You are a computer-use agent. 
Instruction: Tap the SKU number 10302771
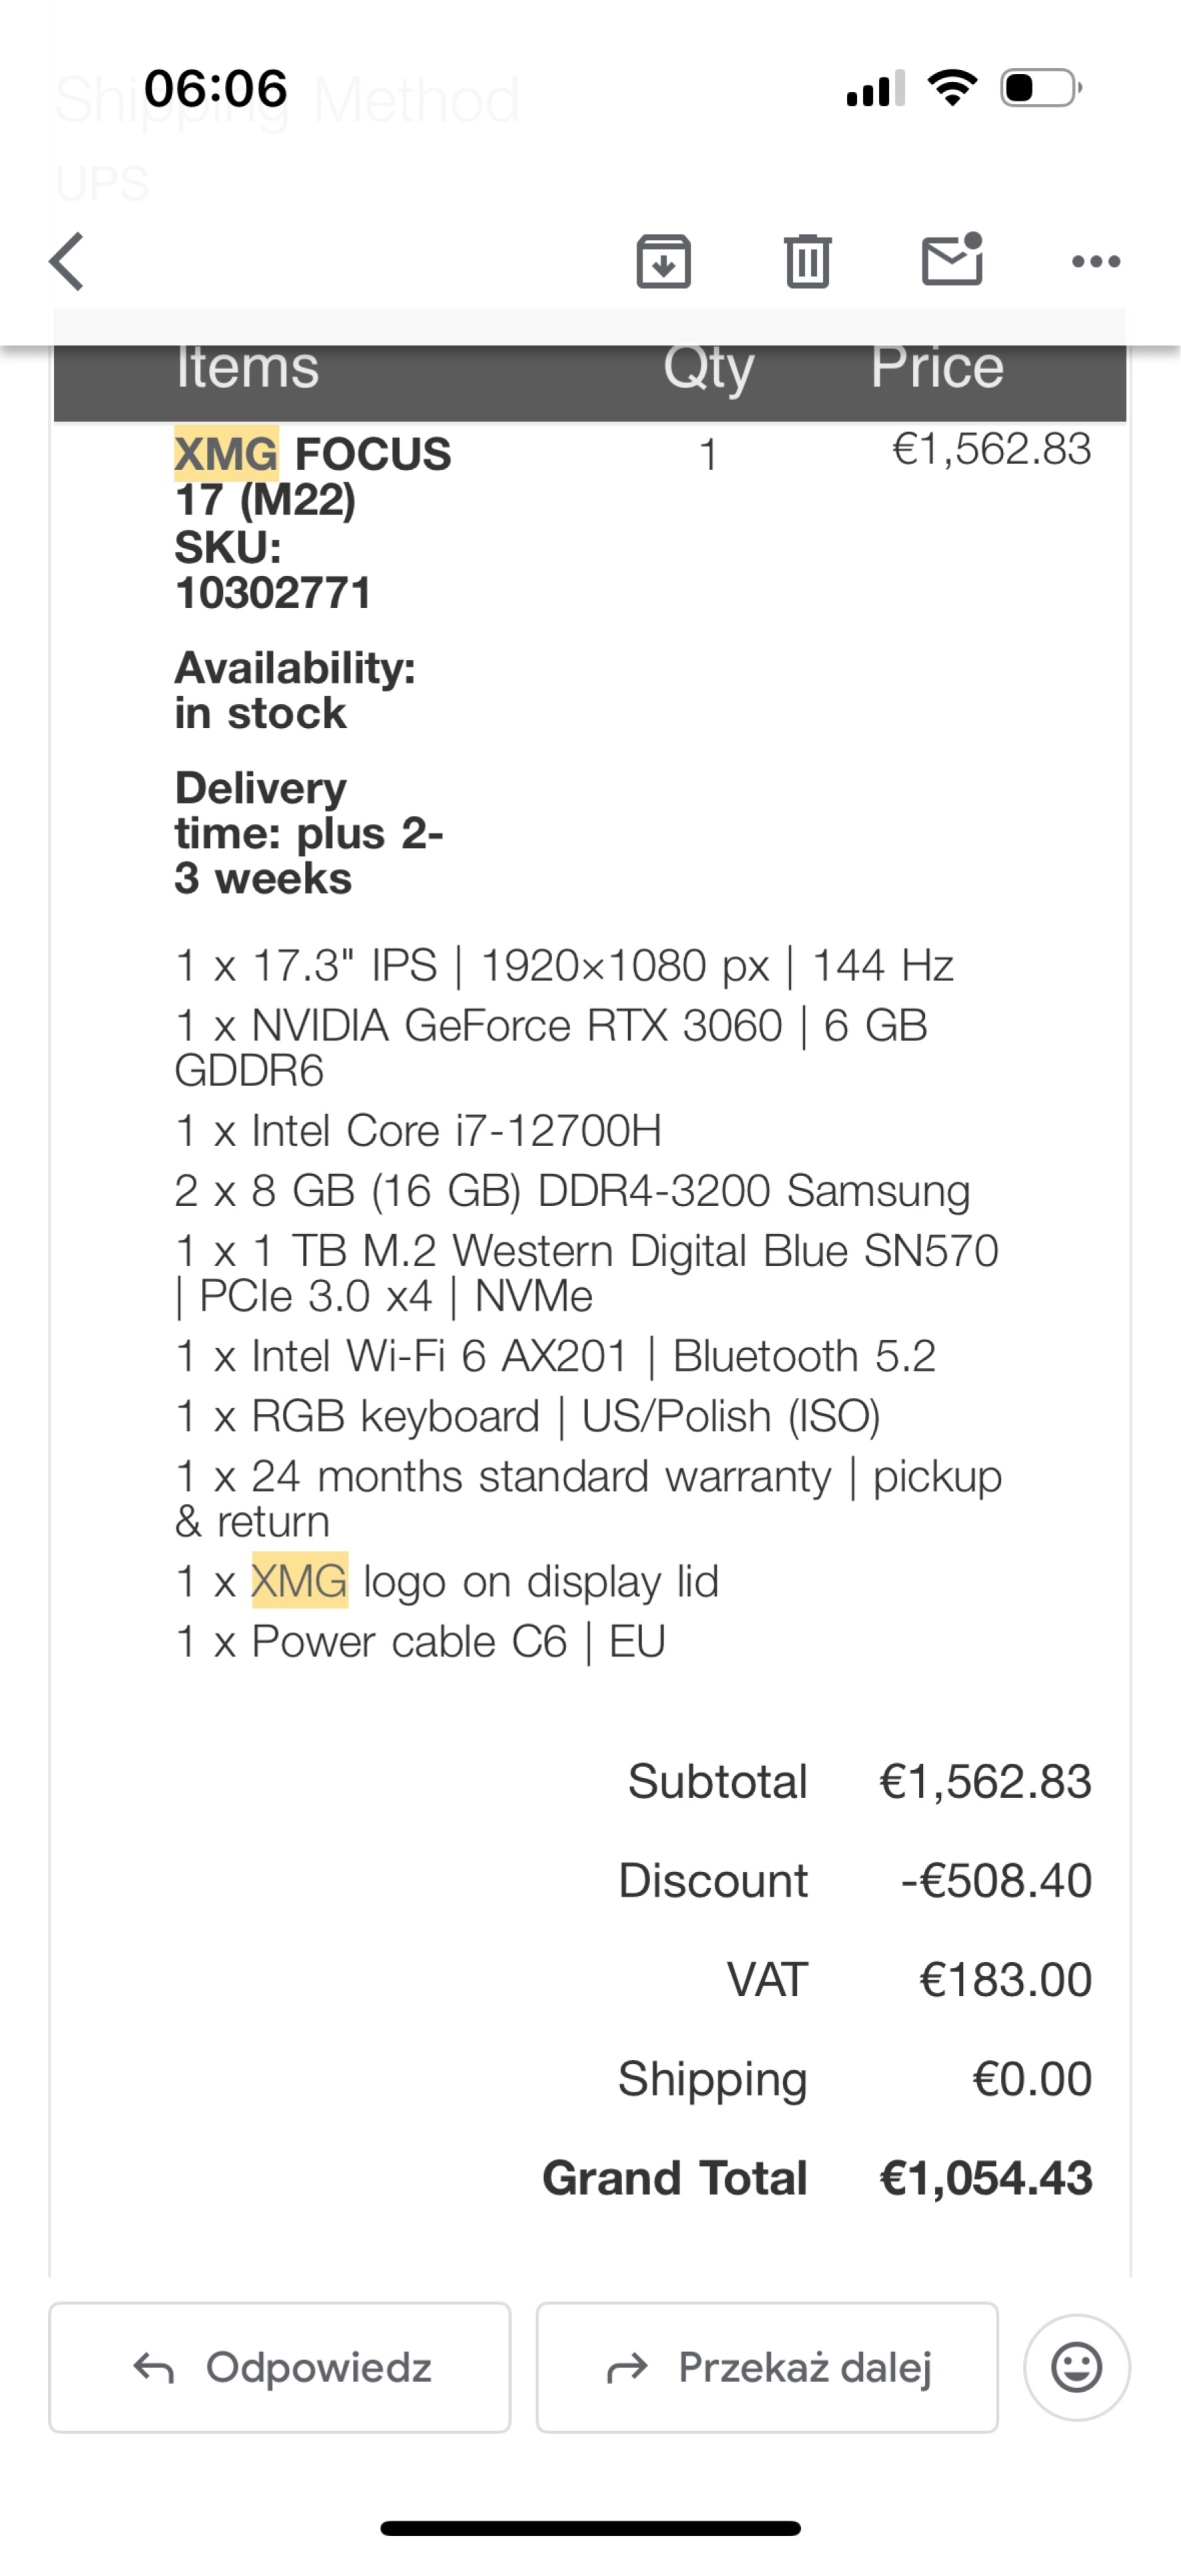[x=273, y=592]
